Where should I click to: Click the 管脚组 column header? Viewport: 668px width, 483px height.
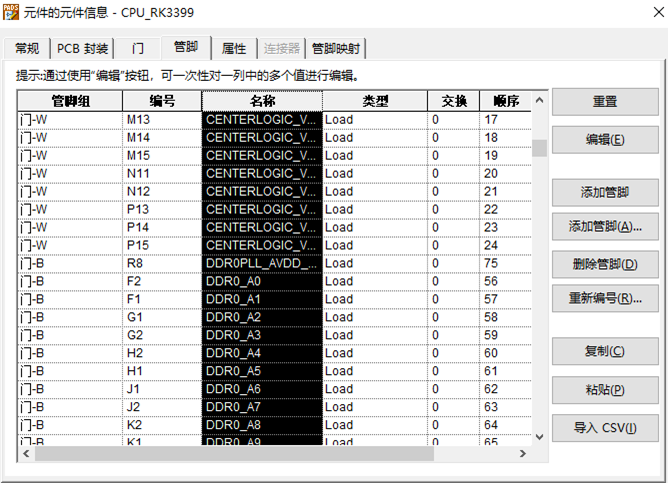pos(70,101)
